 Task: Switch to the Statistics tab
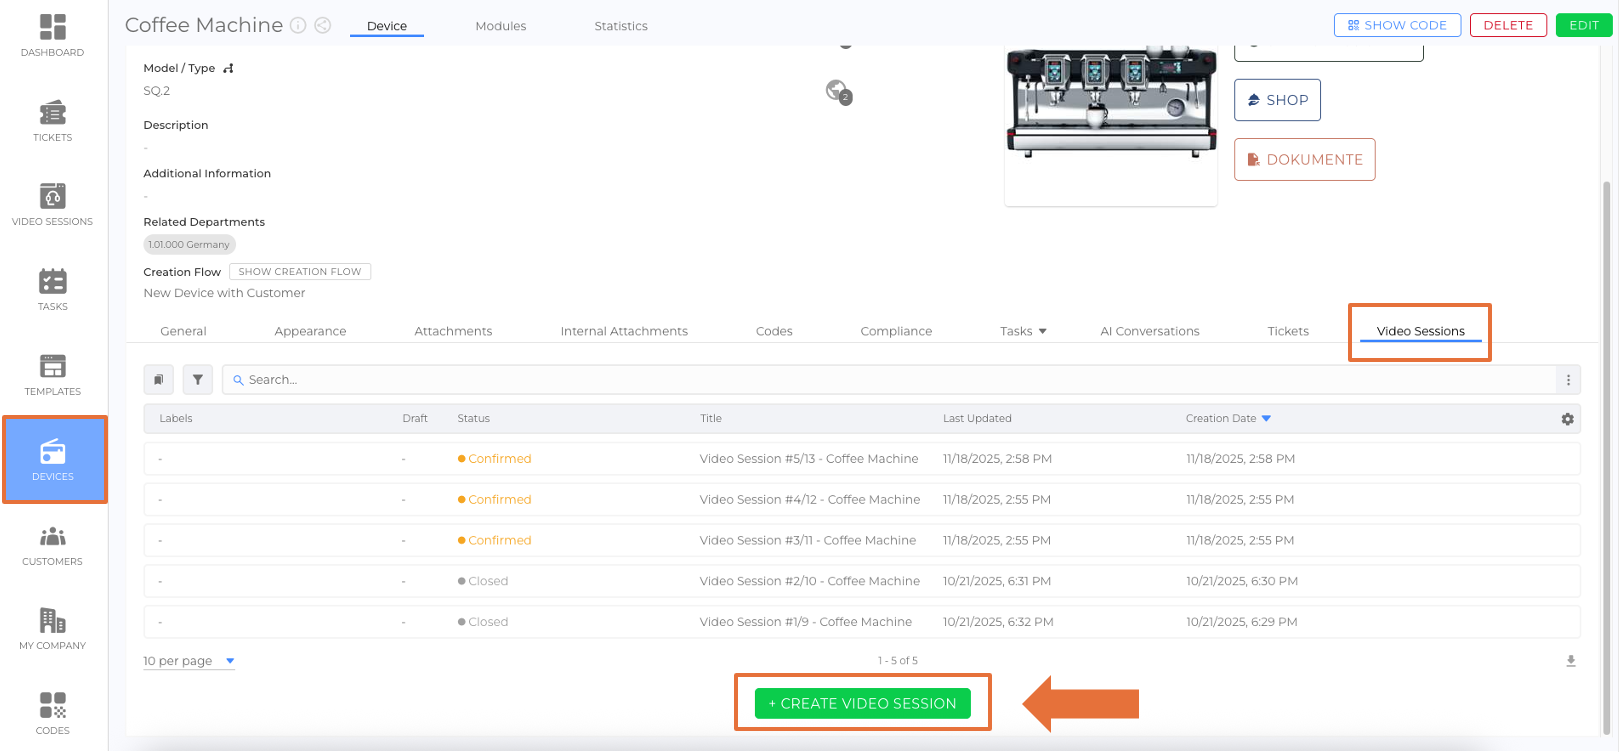[x=620, y=26]
